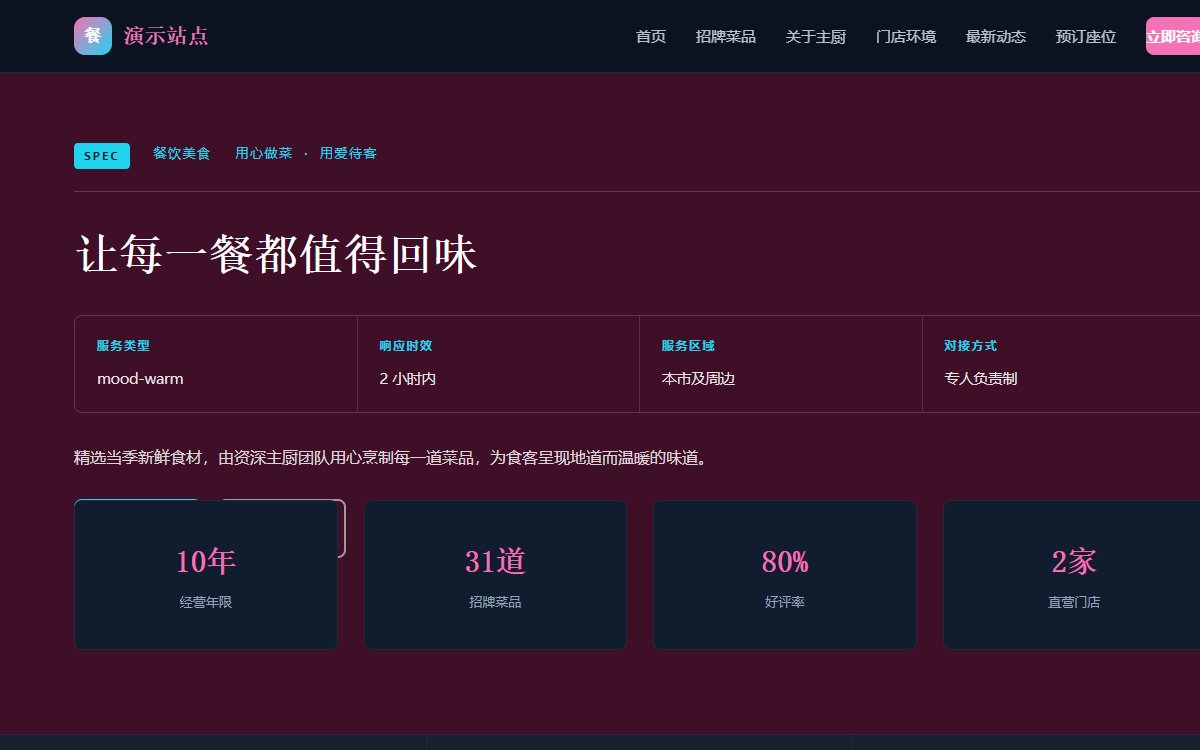1200x750 pixels.
Task: Open 招牌菜品 in the top navigation bar
Action: point(726,37)
